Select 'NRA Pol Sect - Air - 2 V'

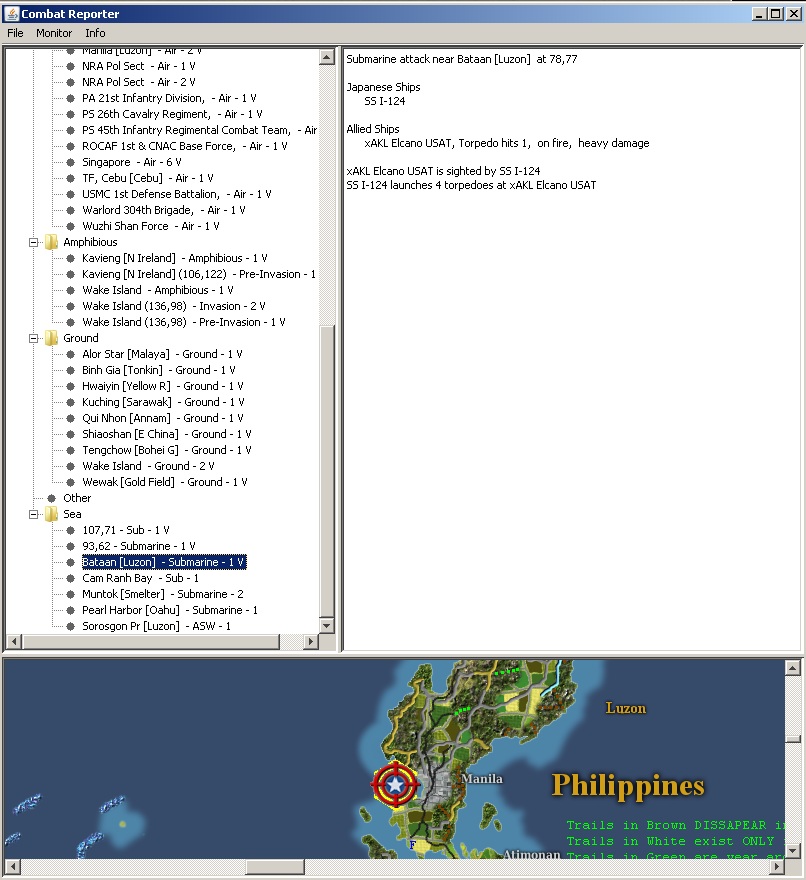139,82
